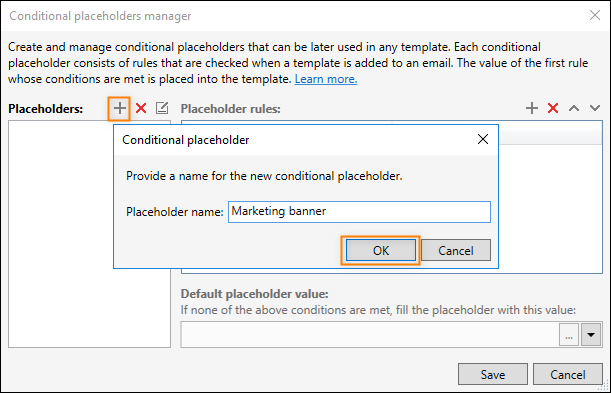
Task: Close the Conditional placeholder dialog
Action: coord(483,139)
